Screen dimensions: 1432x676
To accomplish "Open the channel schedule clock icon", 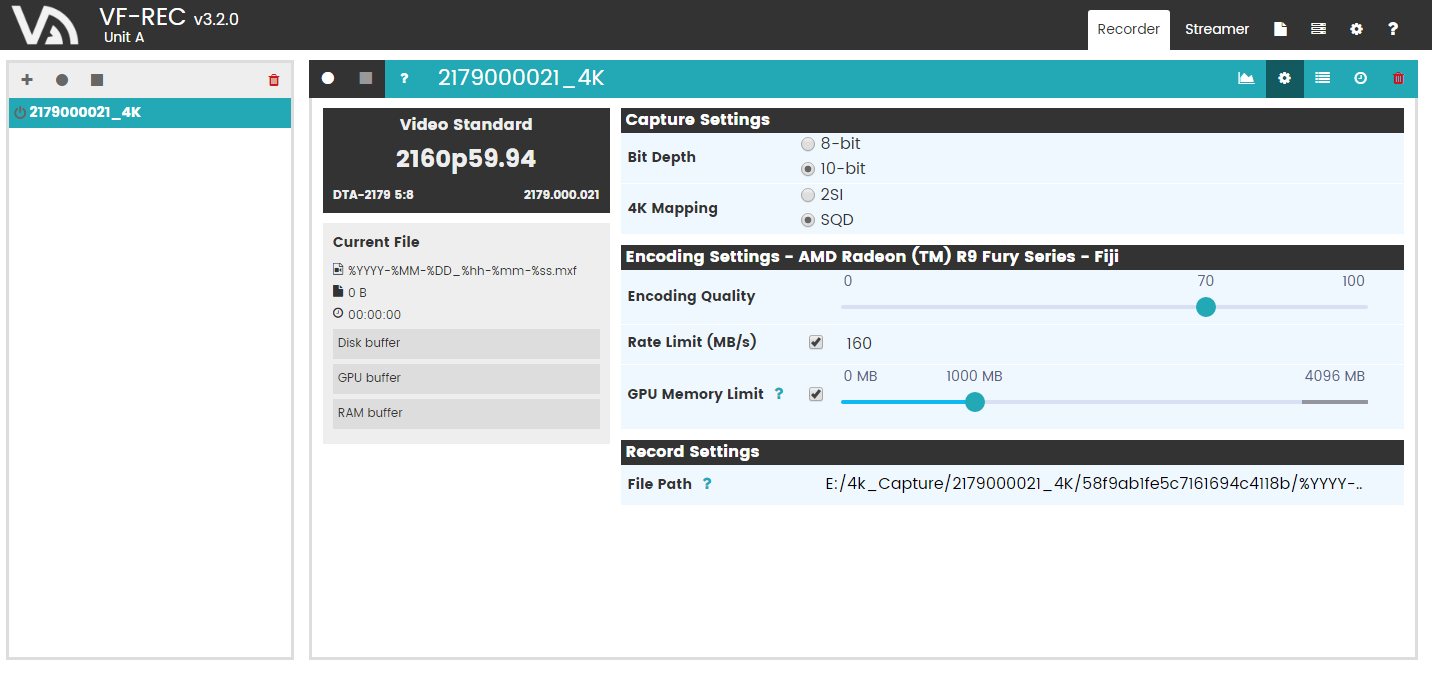I will tap(1361, 78).
